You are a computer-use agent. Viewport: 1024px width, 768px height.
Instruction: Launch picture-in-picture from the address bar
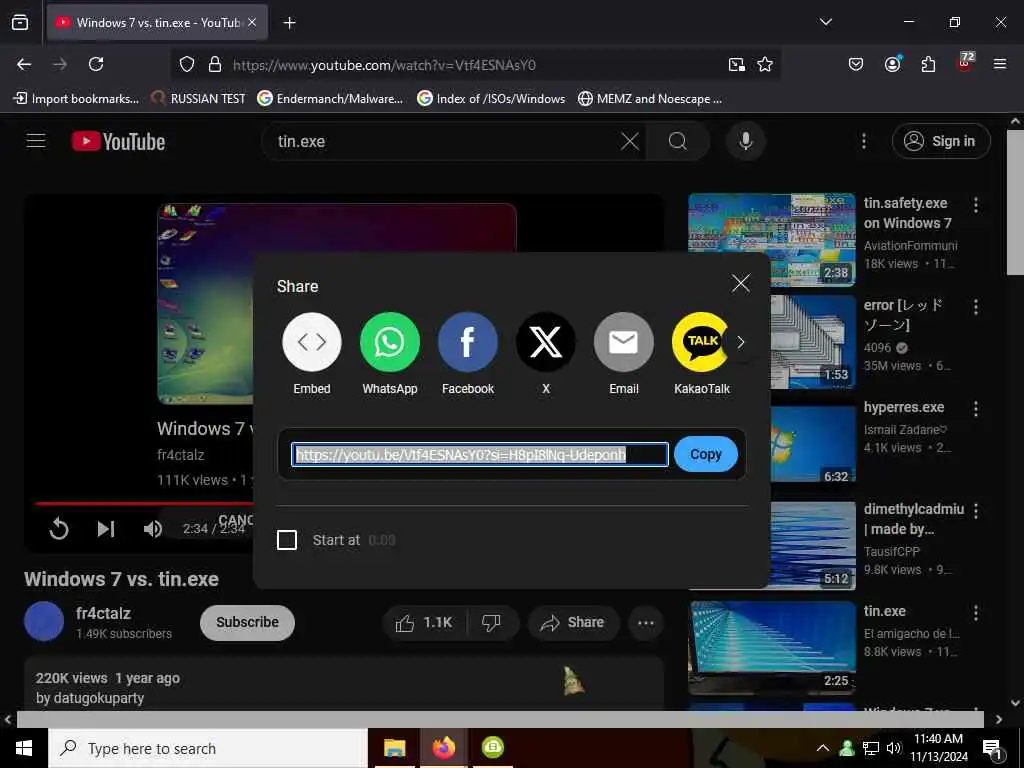click(736, 64)
